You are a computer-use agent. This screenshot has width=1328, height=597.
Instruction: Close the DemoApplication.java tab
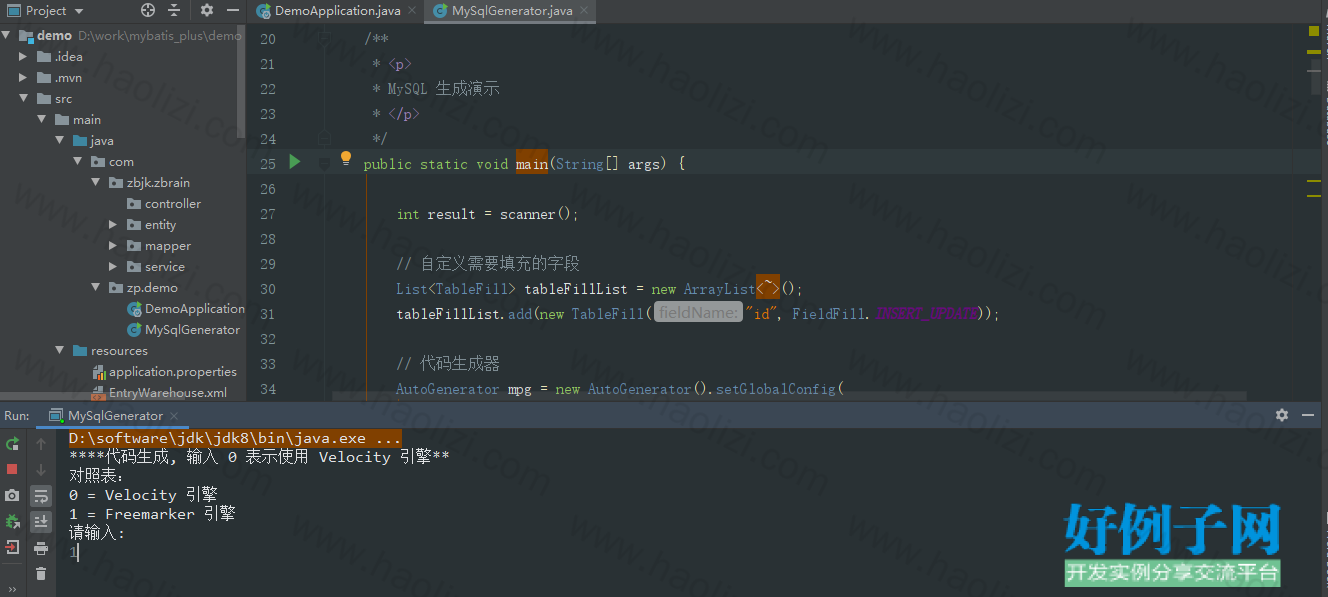tap(410, 11)
